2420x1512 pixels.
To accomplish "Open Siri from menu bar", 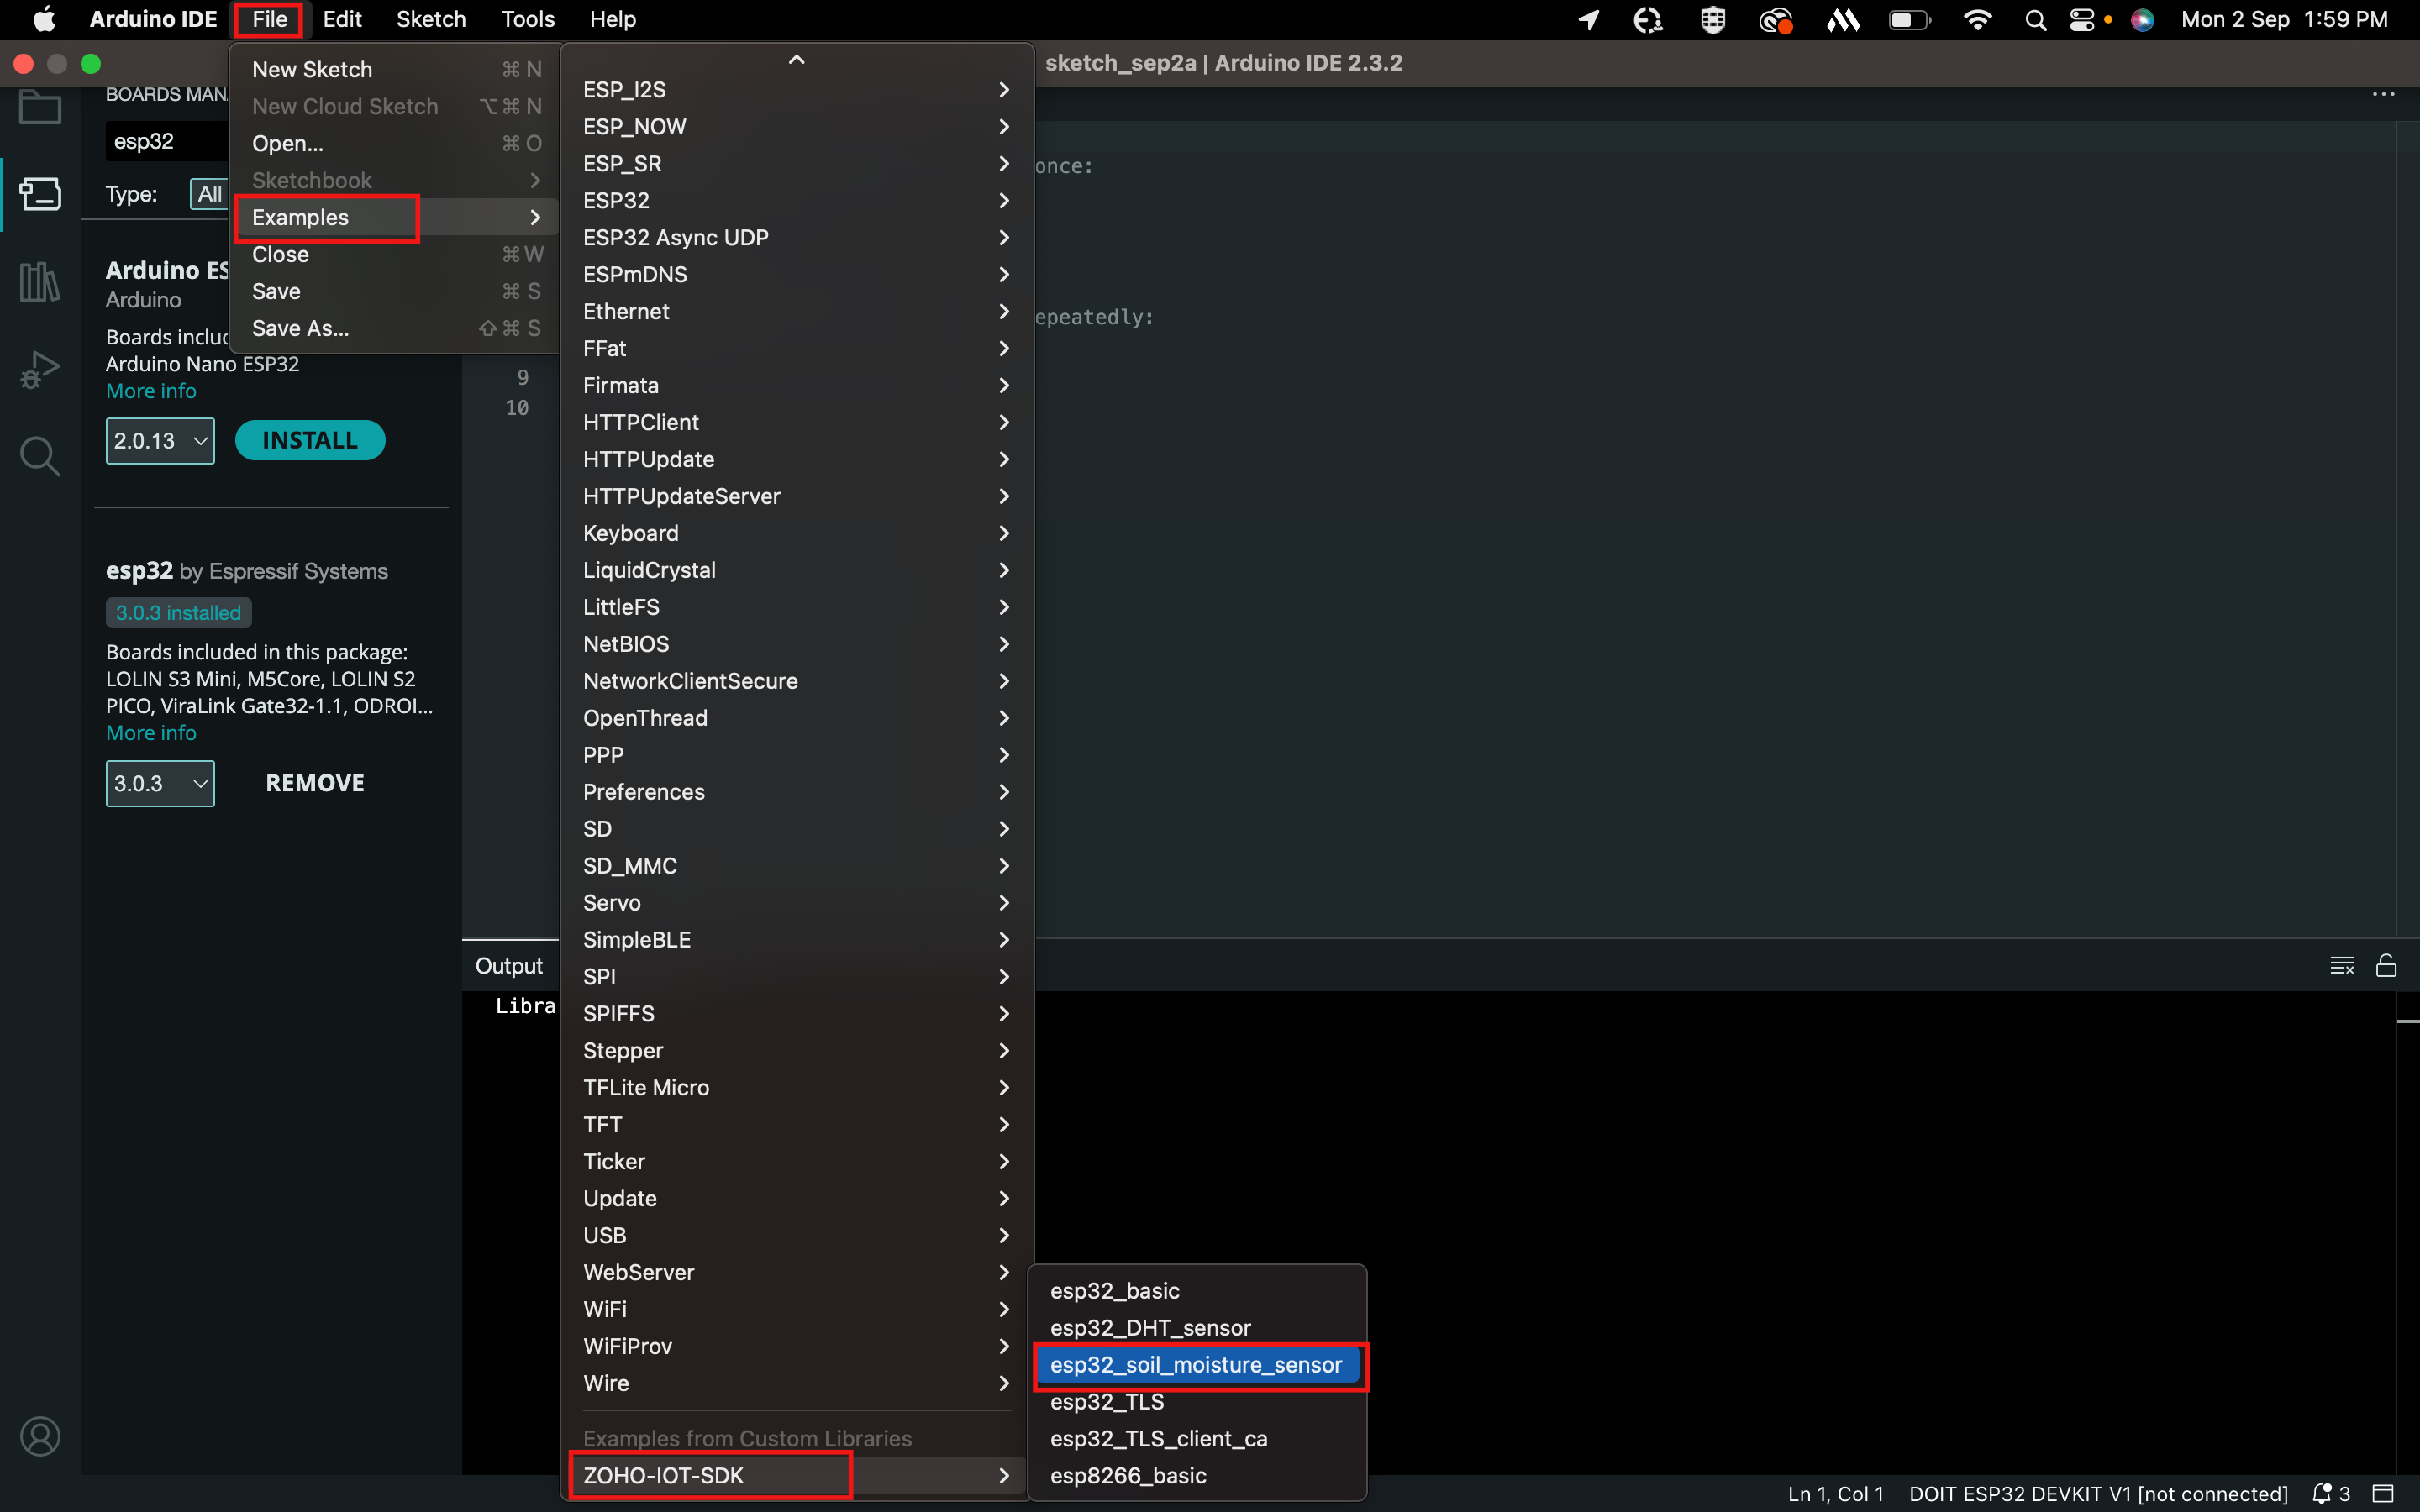I will (x=2141, y=20).
